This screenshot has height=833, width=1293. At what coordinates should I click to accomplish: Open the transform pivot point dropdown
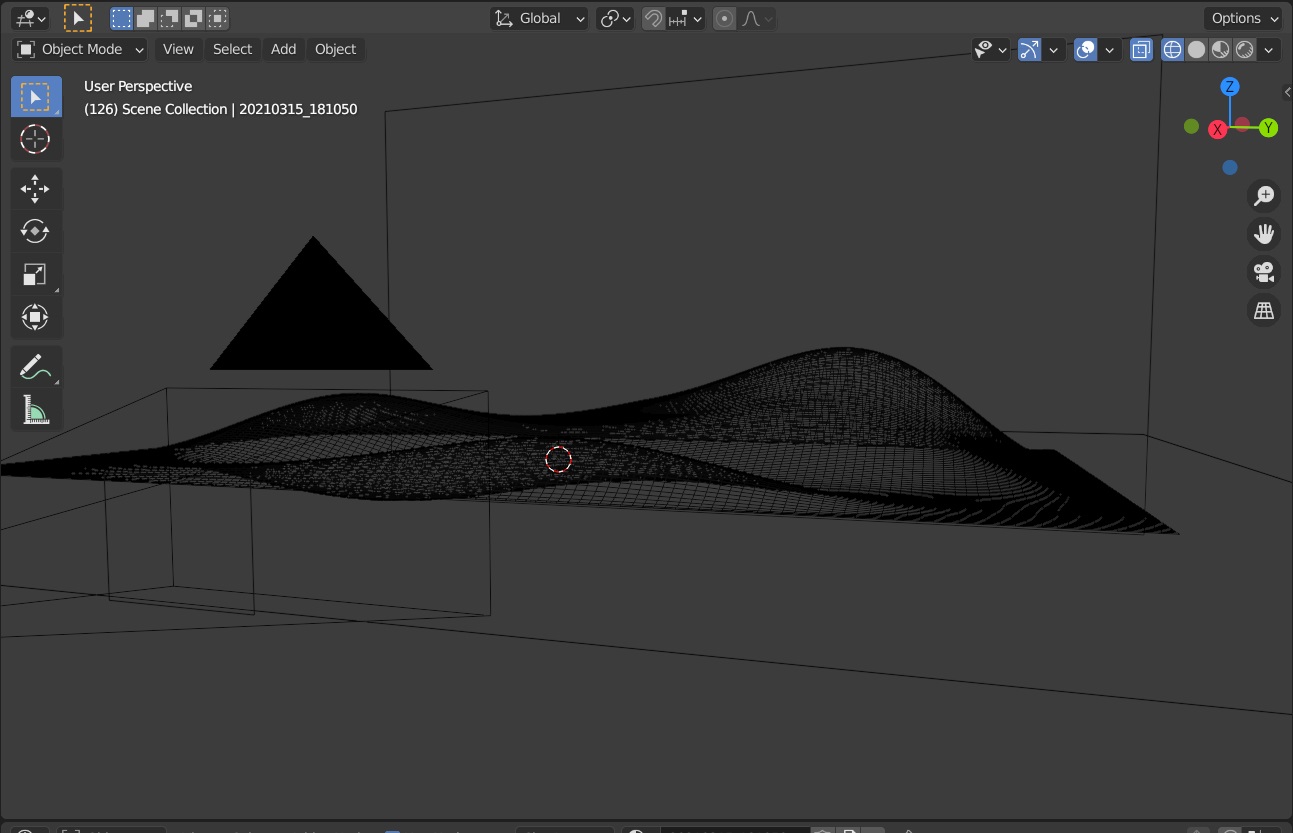pyautogui.click(x=615, y=18)
